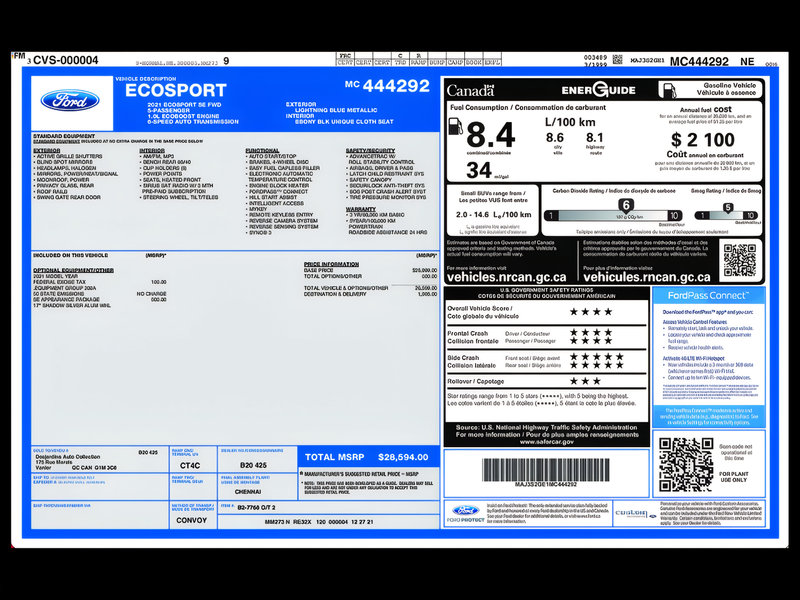Click the VIN barcode MAJ3S2GE1MC444292
The height and width of the screenshot is (600, 800).
pyautogui.click(x=545, y=470)
